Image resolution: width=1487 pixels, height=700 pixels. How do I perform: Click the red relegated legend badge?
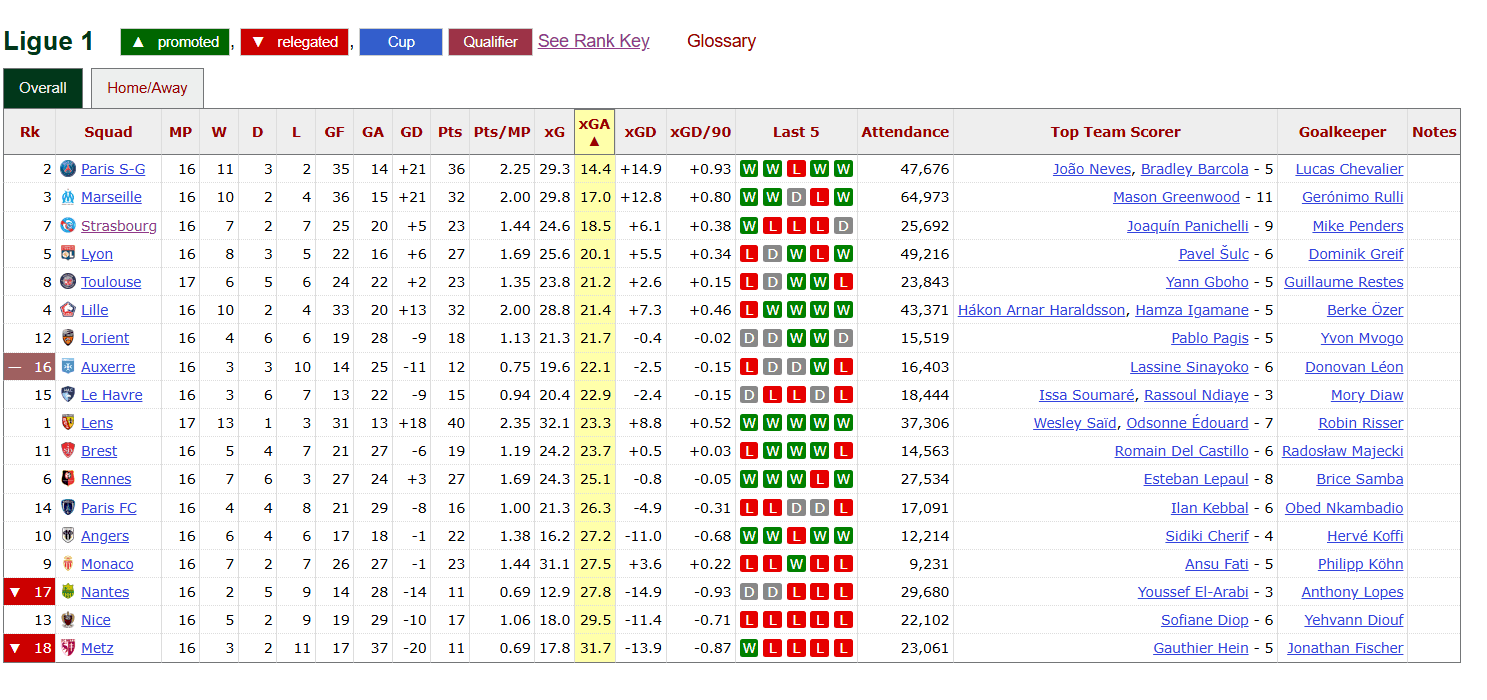294,42
